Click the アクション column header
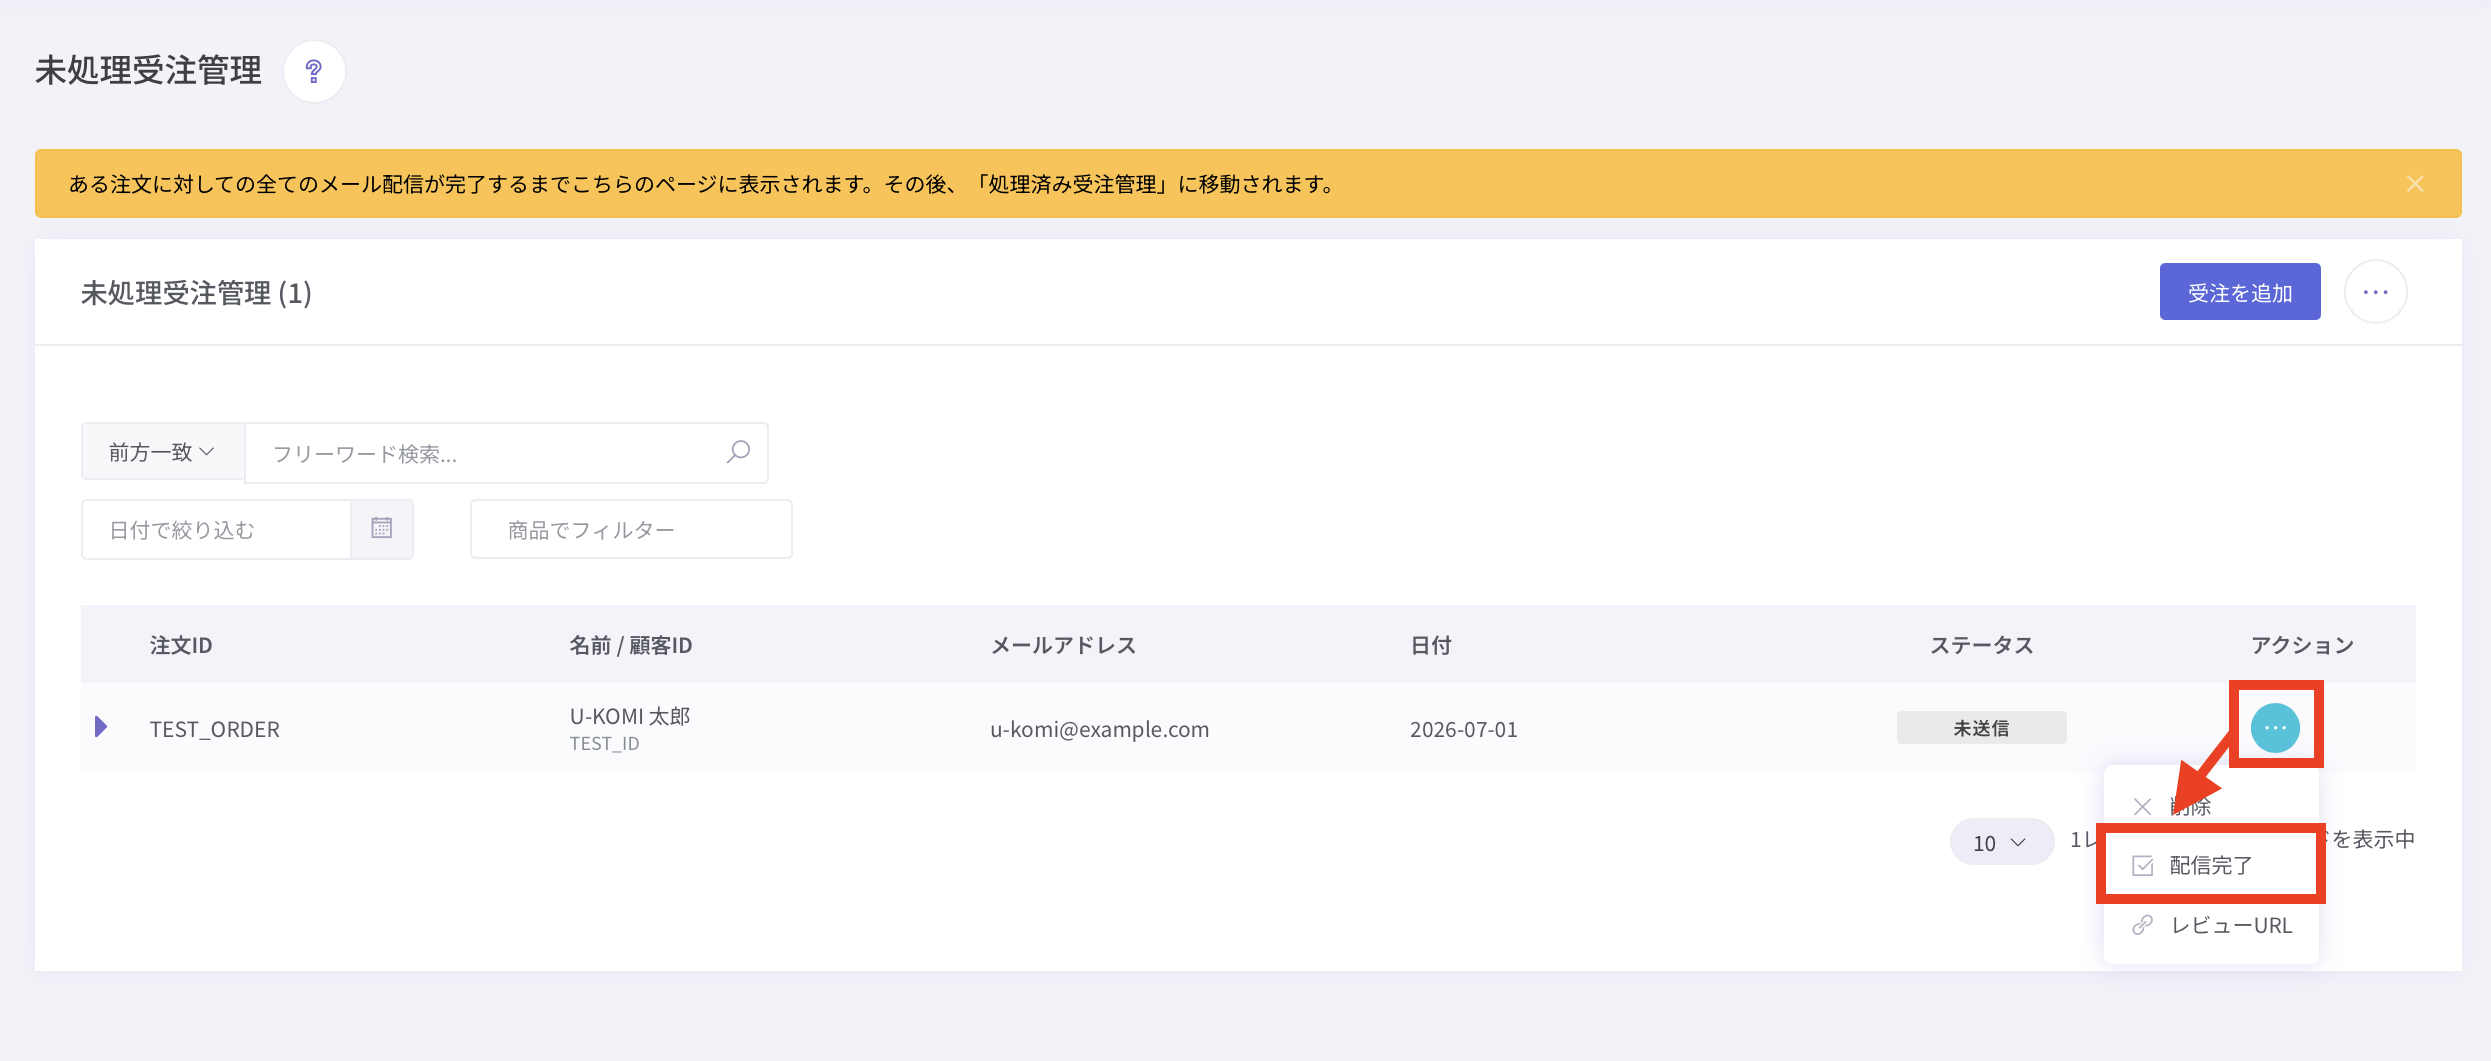This screenshot has height=1061, width=2491. click(x=2301, y=645)
